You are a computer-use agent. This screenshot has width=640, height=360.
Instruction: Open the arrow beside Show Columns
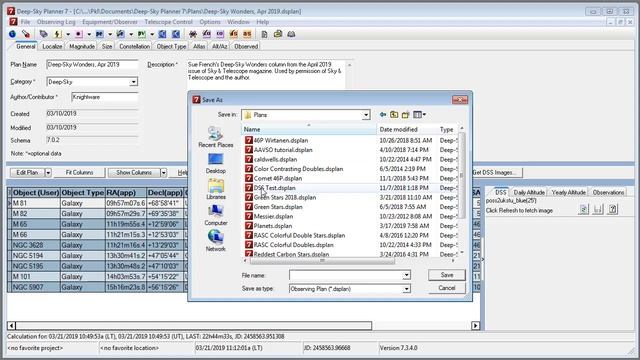[x=163, y=173]
